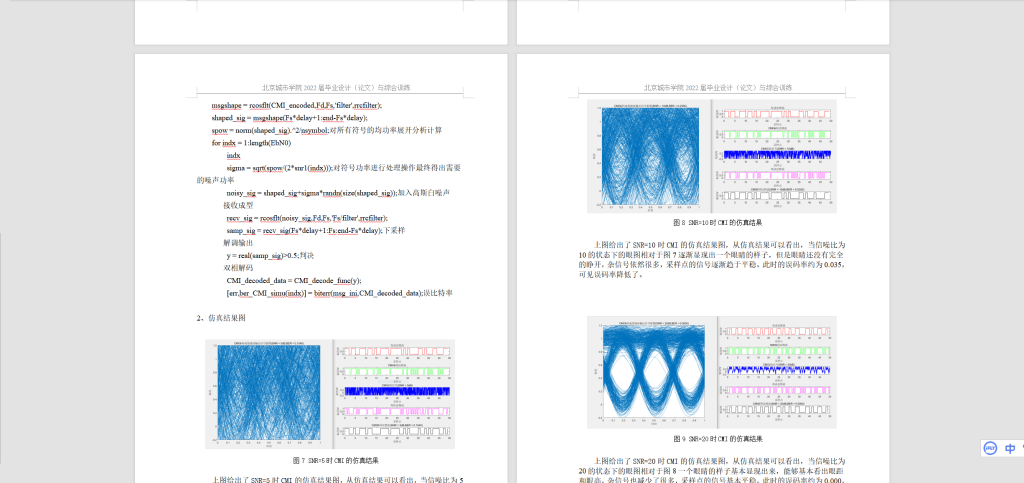Select the Figure 7 waveform subplot panel

click(x=394, y=394)
